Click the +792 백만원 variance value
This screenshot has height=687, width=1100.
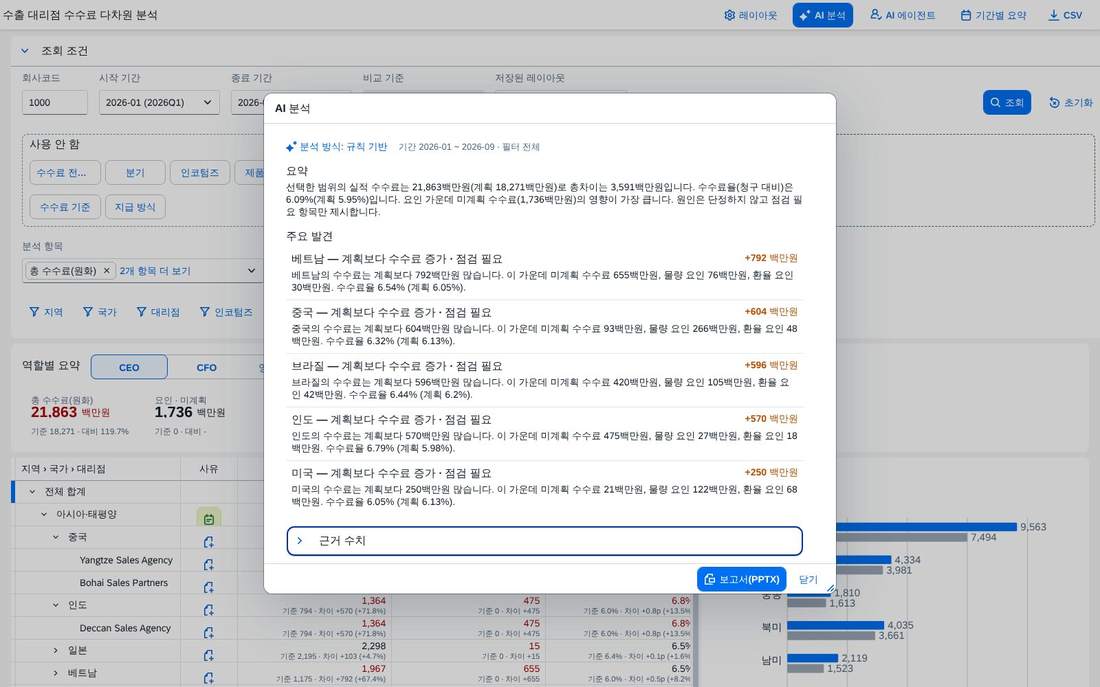[771, 258]
